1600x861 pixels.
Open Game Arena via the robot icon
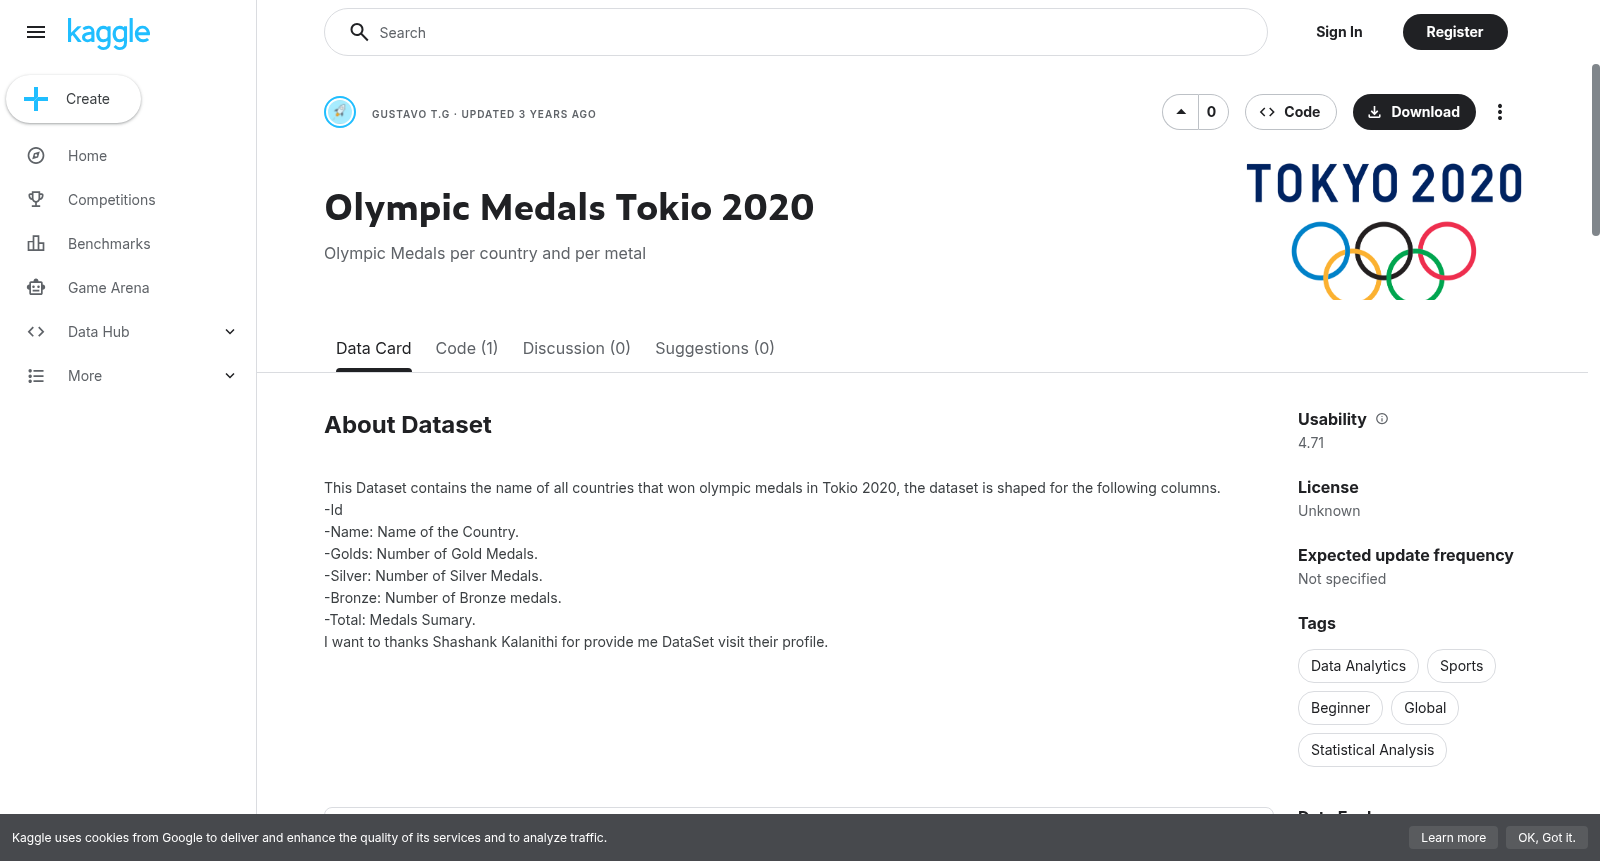36,288
